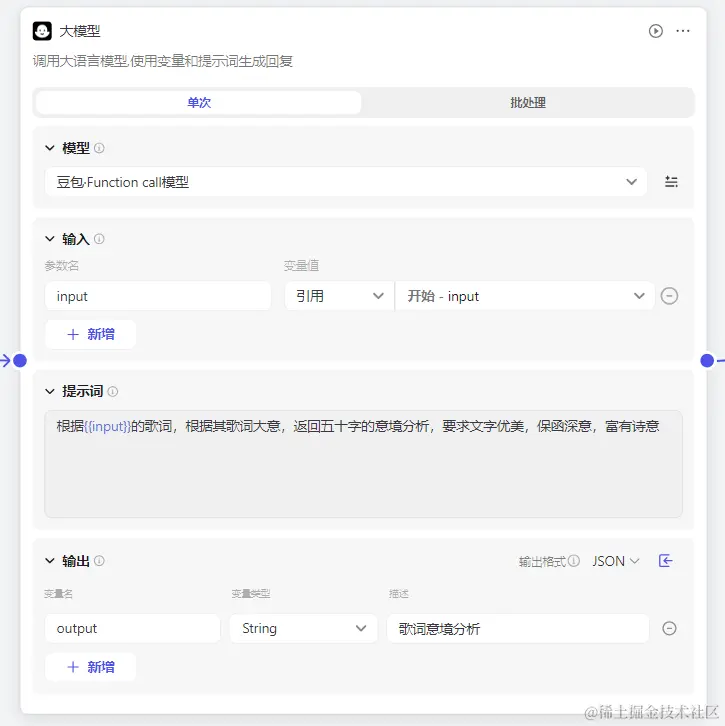The height and width of the screenshot is (726, 725).
Task: Click the 变量值 column label
Action: (x=301, y=266)
